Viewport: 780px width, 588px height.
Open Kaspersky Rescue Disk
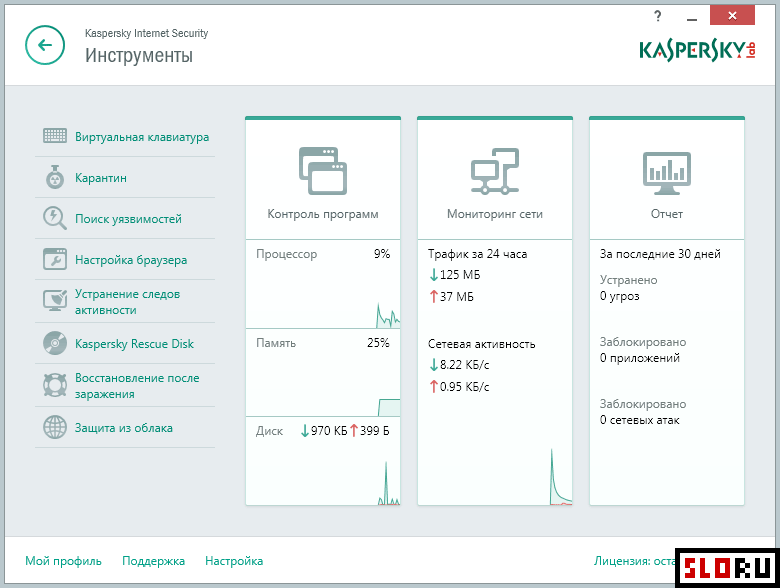click(134, 344)
